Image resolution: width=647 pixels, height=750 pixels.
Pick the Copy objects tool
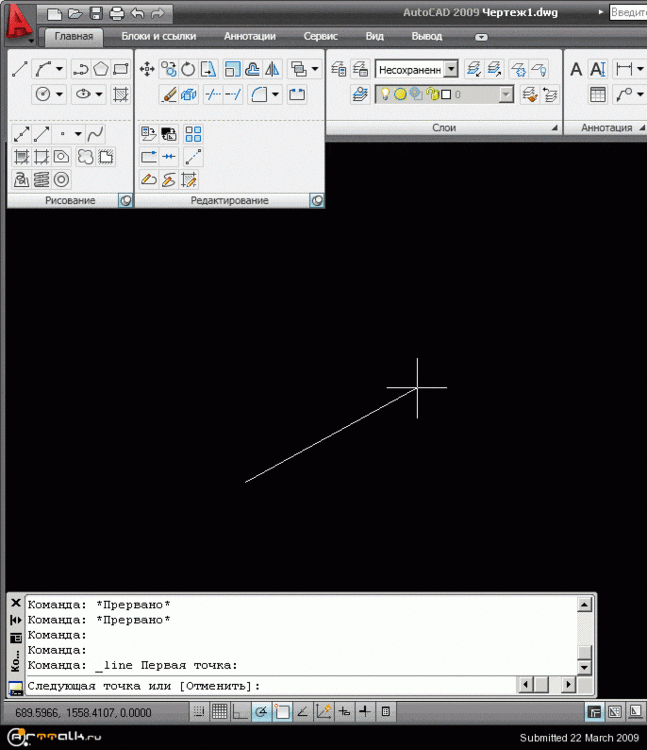168,69
